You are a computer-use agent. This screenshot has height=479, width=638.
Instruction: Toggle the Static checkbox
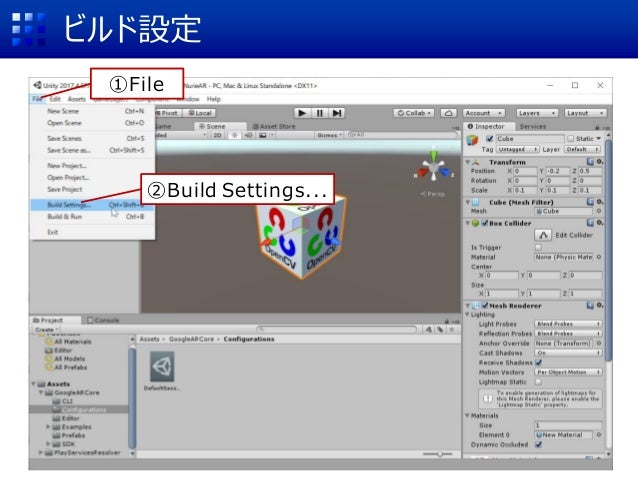point(570,139)
